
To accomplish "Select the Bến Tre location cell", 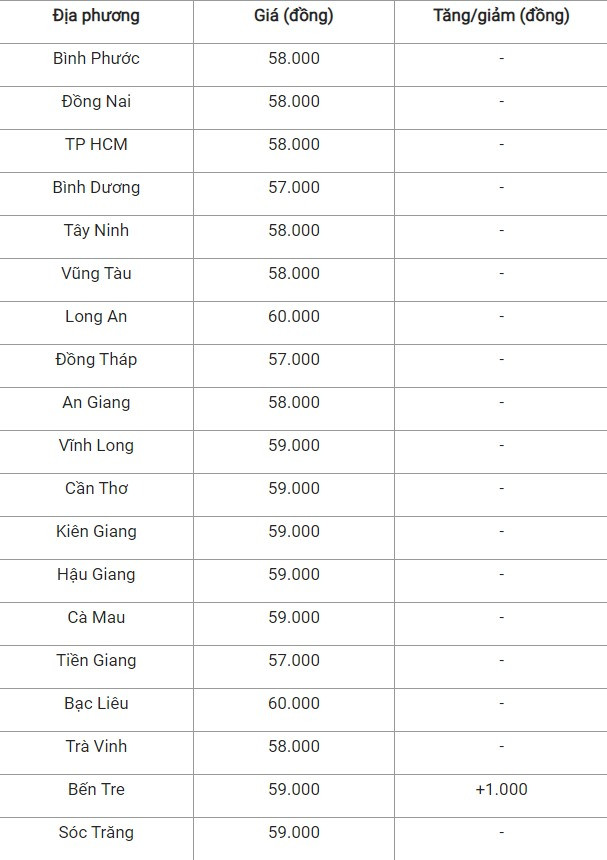I will coord(96,789).
